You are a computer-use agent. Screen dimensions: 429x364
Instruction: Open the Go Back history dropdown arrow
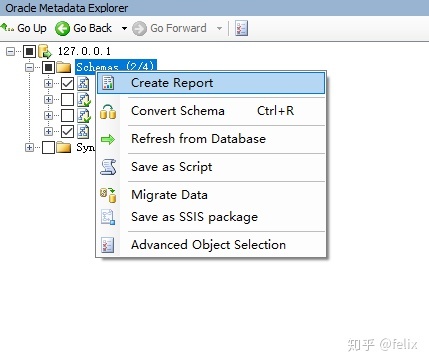pos(124,28)
